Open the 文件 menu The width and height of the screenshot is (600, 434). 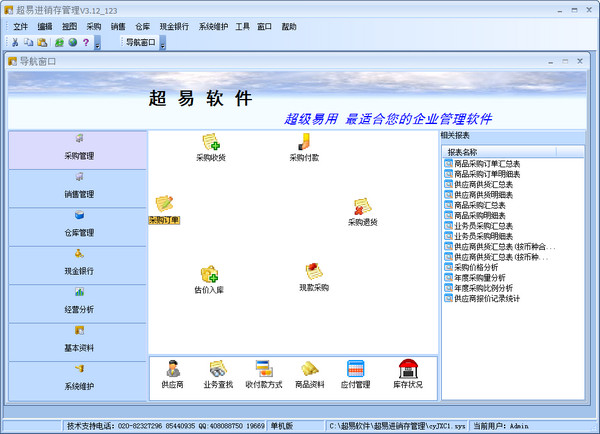click(20, 26)
